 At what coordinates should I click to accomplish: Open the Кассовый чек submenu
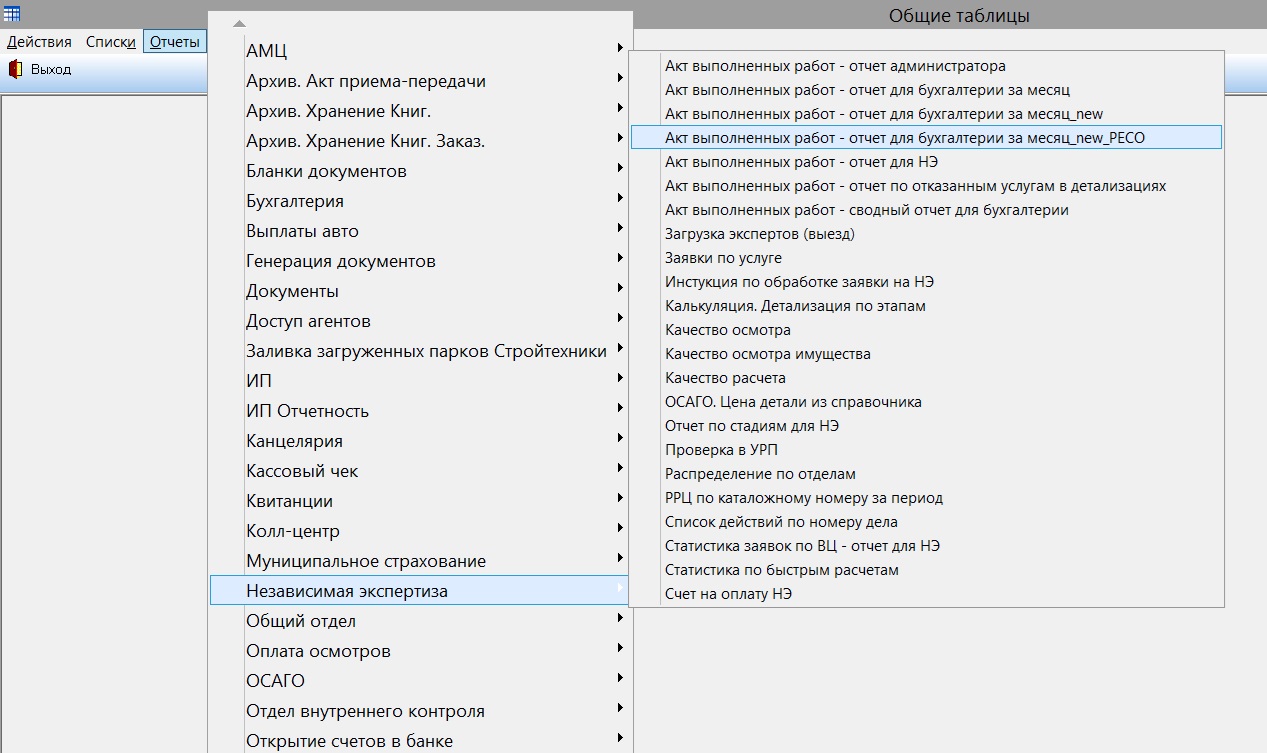point(421,471)
